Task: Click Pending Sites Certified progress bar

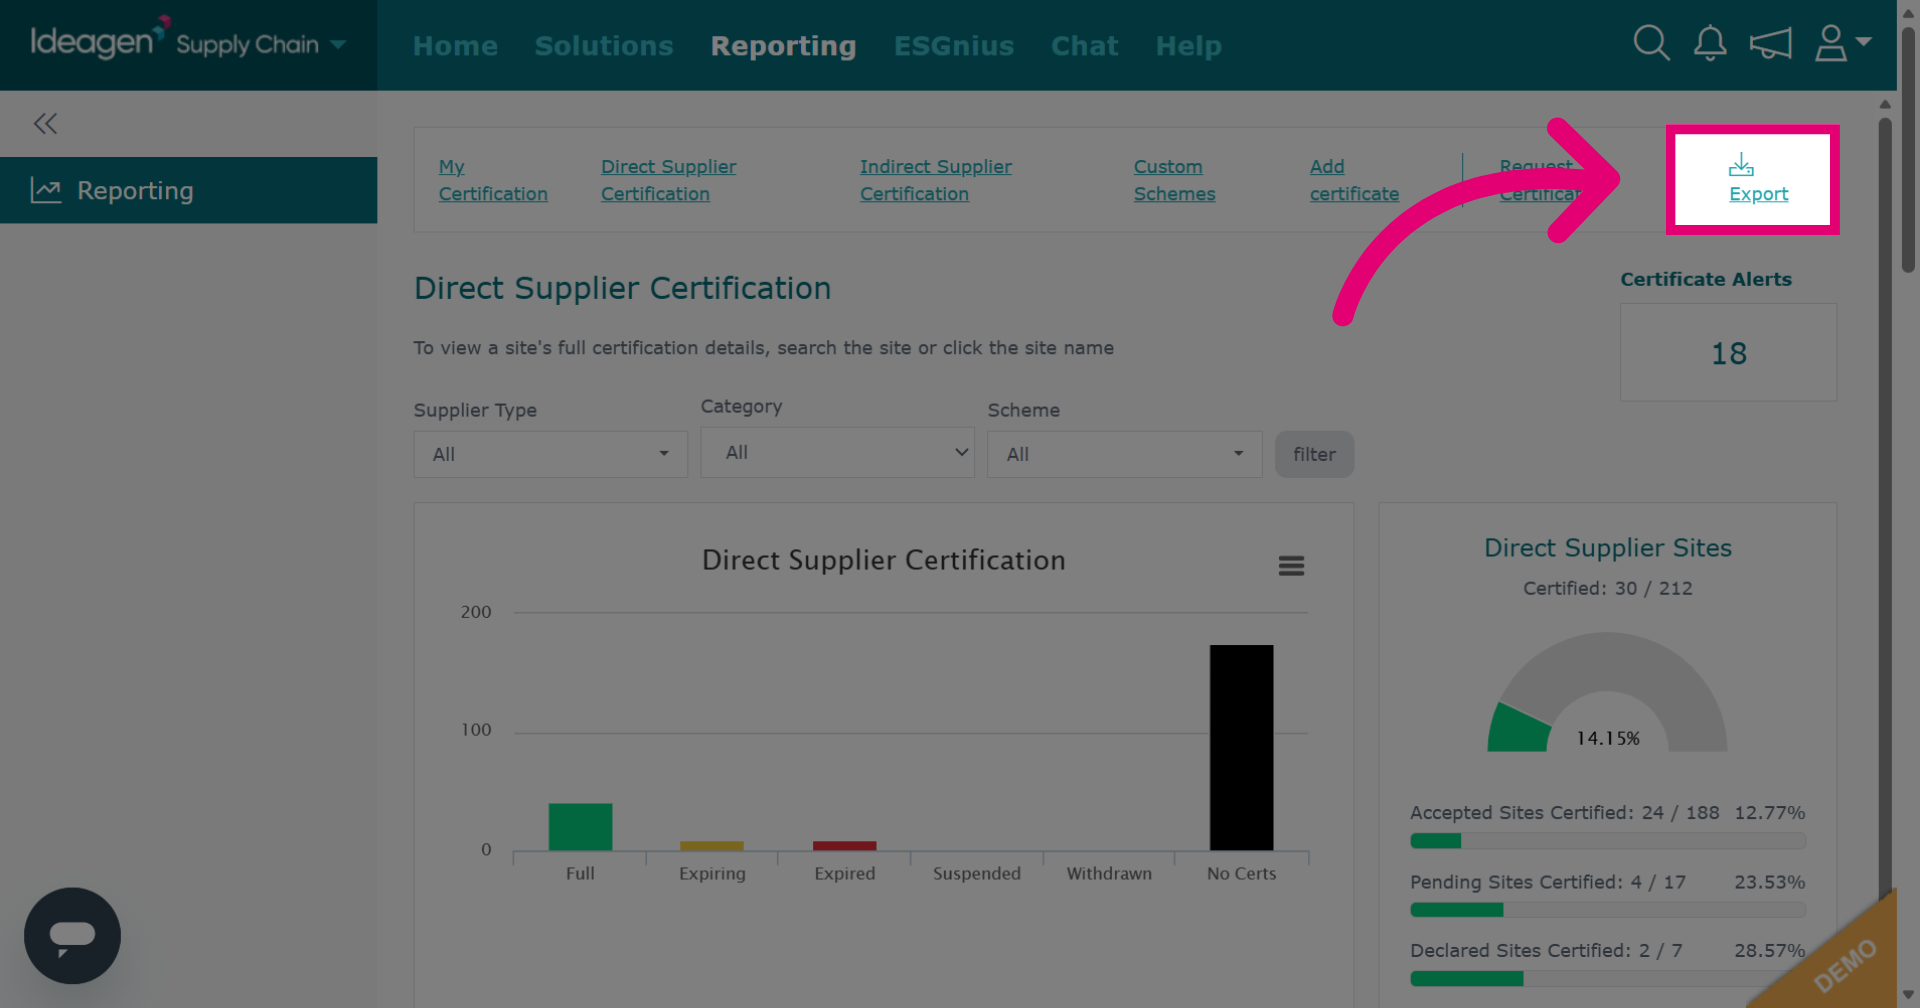Action: click(1607, 910)
